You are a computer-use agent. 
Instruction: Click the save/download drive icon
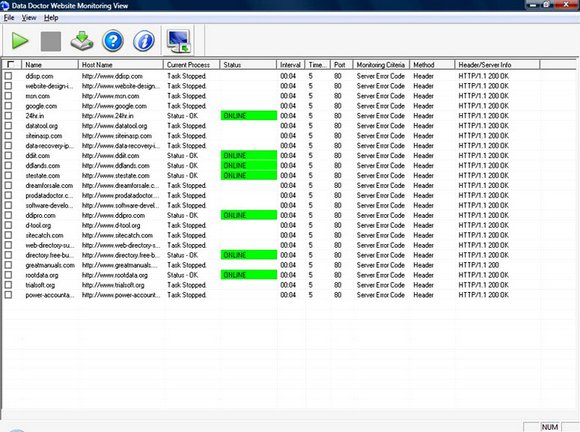(x=82, y=41)
